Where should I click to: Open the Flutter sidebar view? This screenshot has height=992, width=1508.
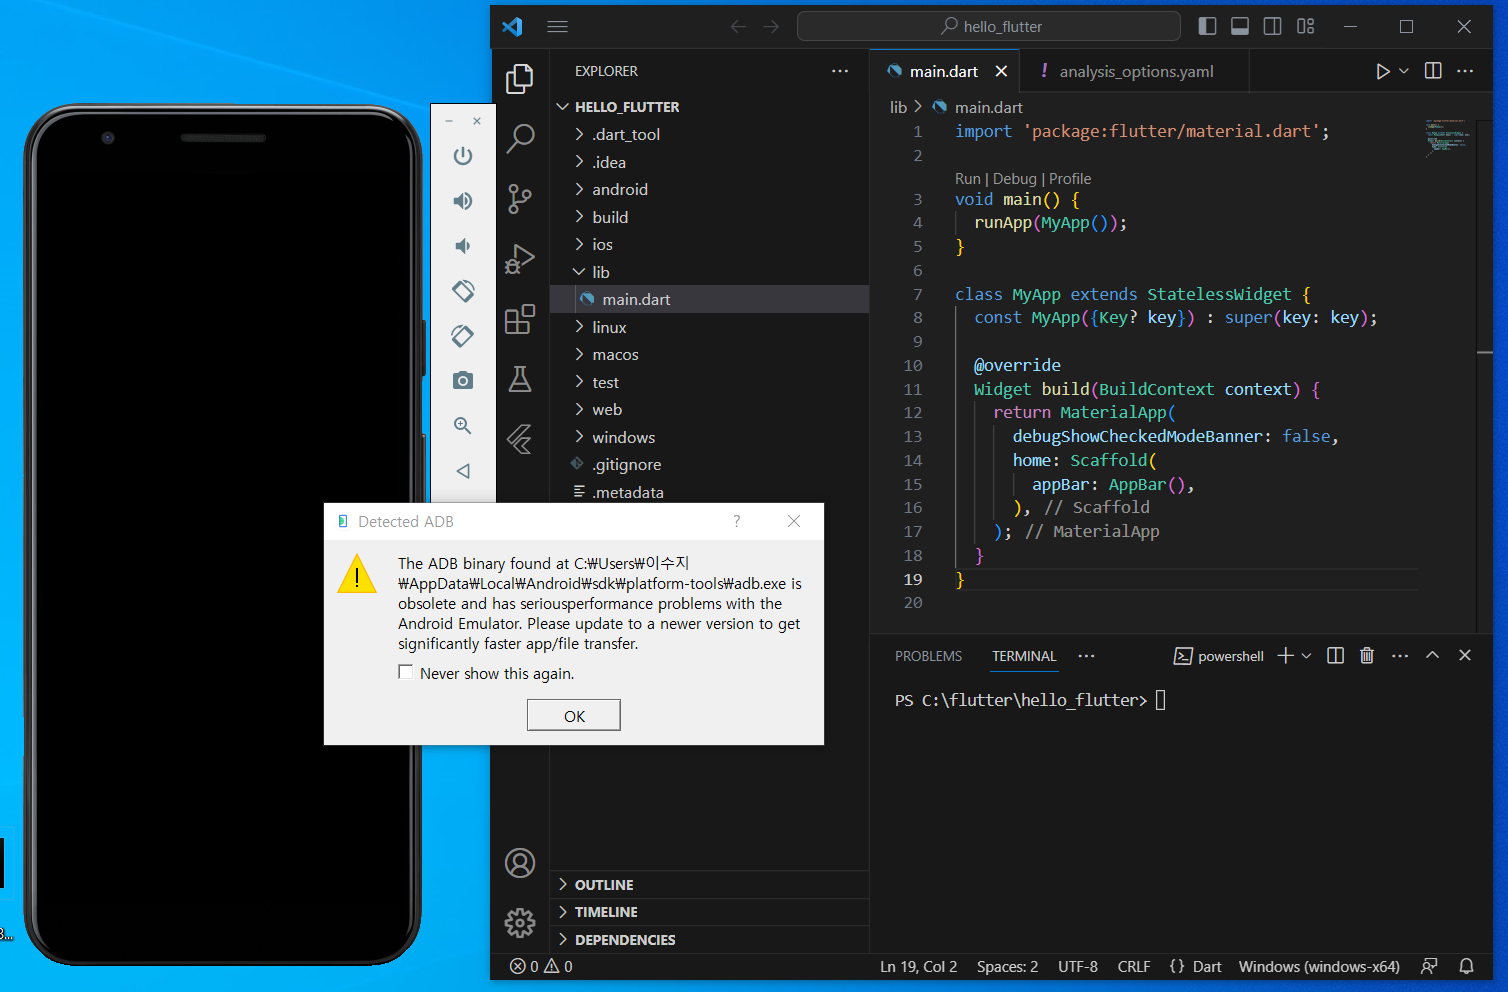point(520,439)
